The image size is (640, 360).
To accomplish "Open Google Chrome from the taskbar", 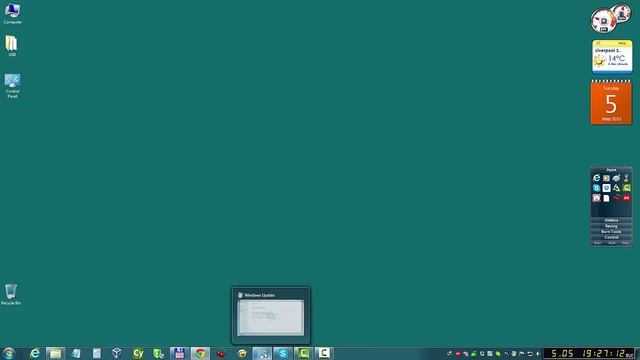I will pyautogui.click(x=200, y=353).
